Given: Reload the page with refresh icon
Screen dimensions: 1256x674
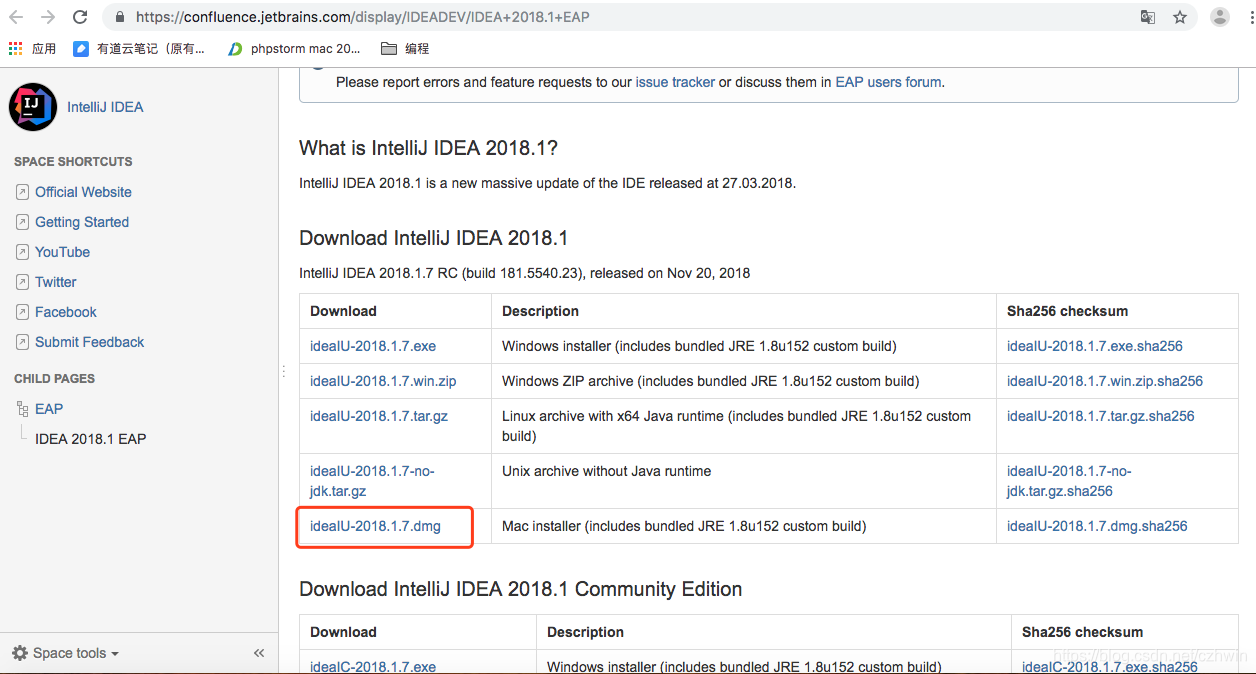Looking at the screenshot, I should (80, 17).
